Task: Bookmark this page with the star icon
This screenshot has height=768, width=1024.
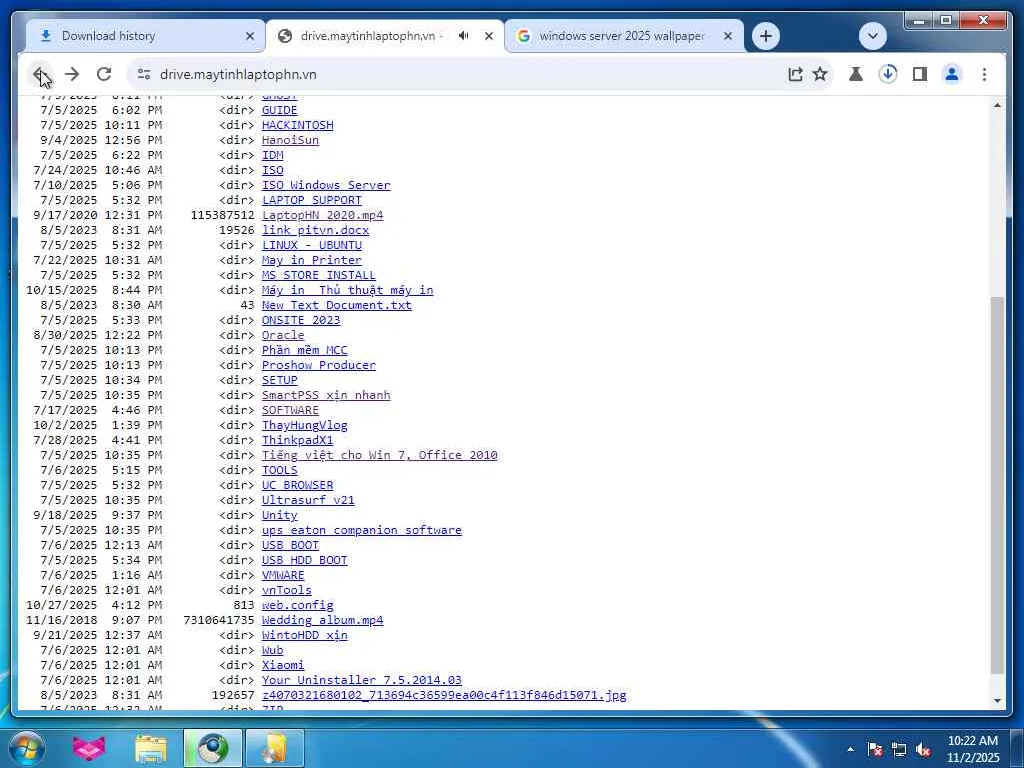Action: coord(820,74)
